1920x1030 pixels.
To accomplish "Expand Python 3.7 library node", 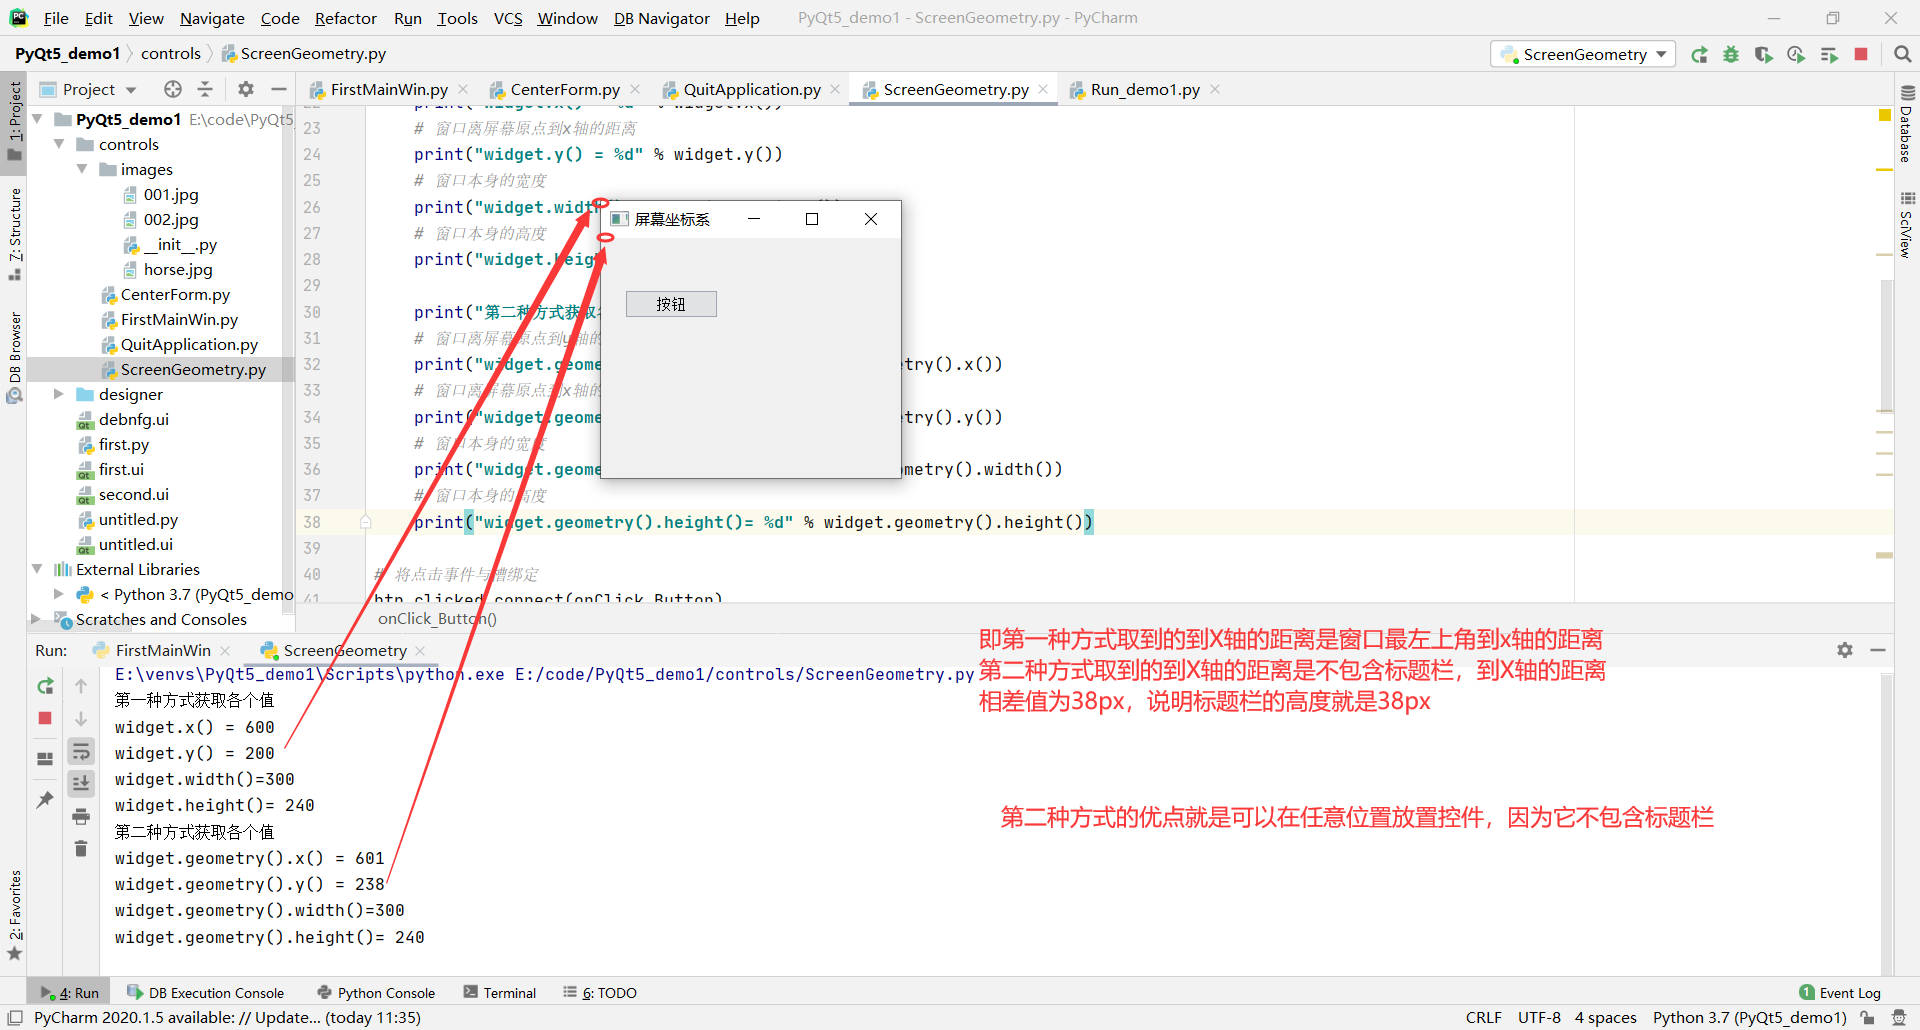I will (x=60, y=594).
